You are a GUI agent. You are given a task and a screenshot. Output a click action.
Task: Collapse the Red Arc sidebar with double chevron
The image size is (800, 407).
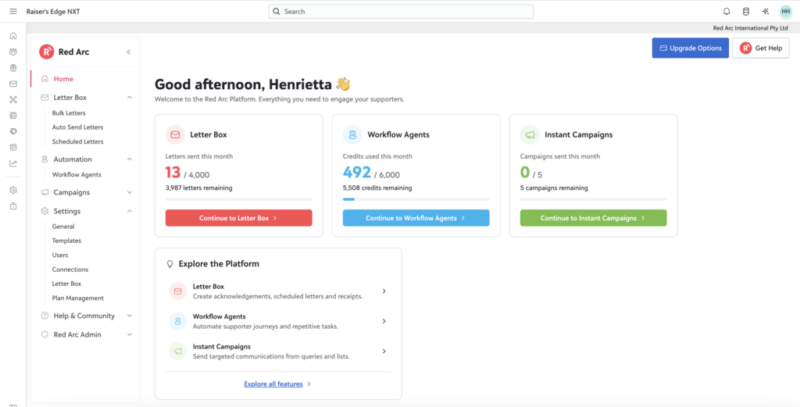tap(129, 52)
